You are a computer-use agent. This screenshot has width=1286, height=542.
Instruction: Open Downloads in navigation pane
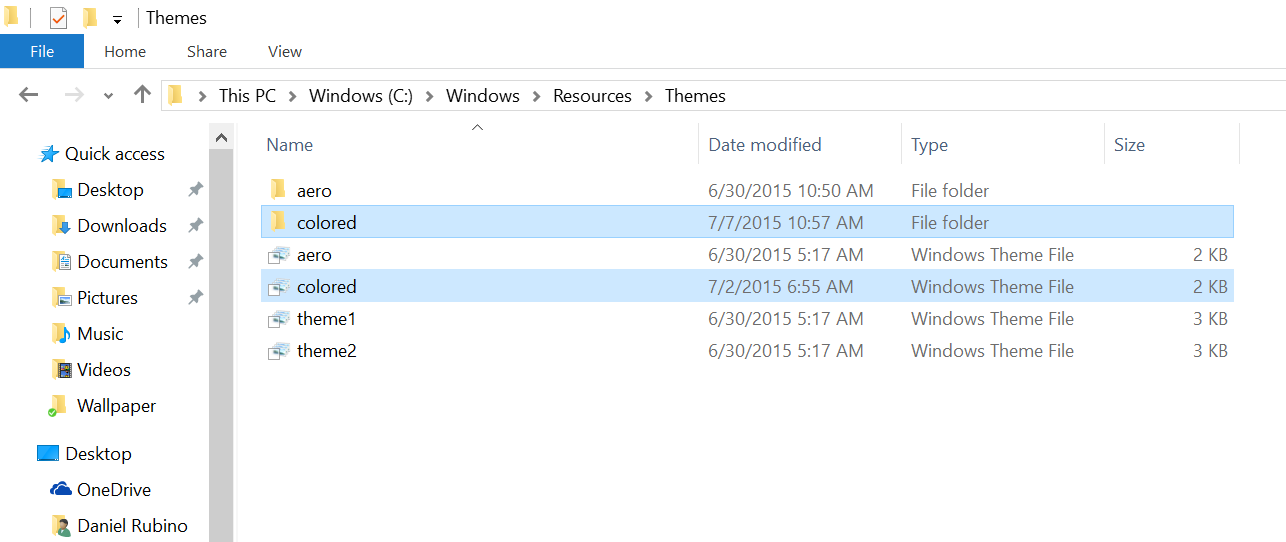click(122, 226)
